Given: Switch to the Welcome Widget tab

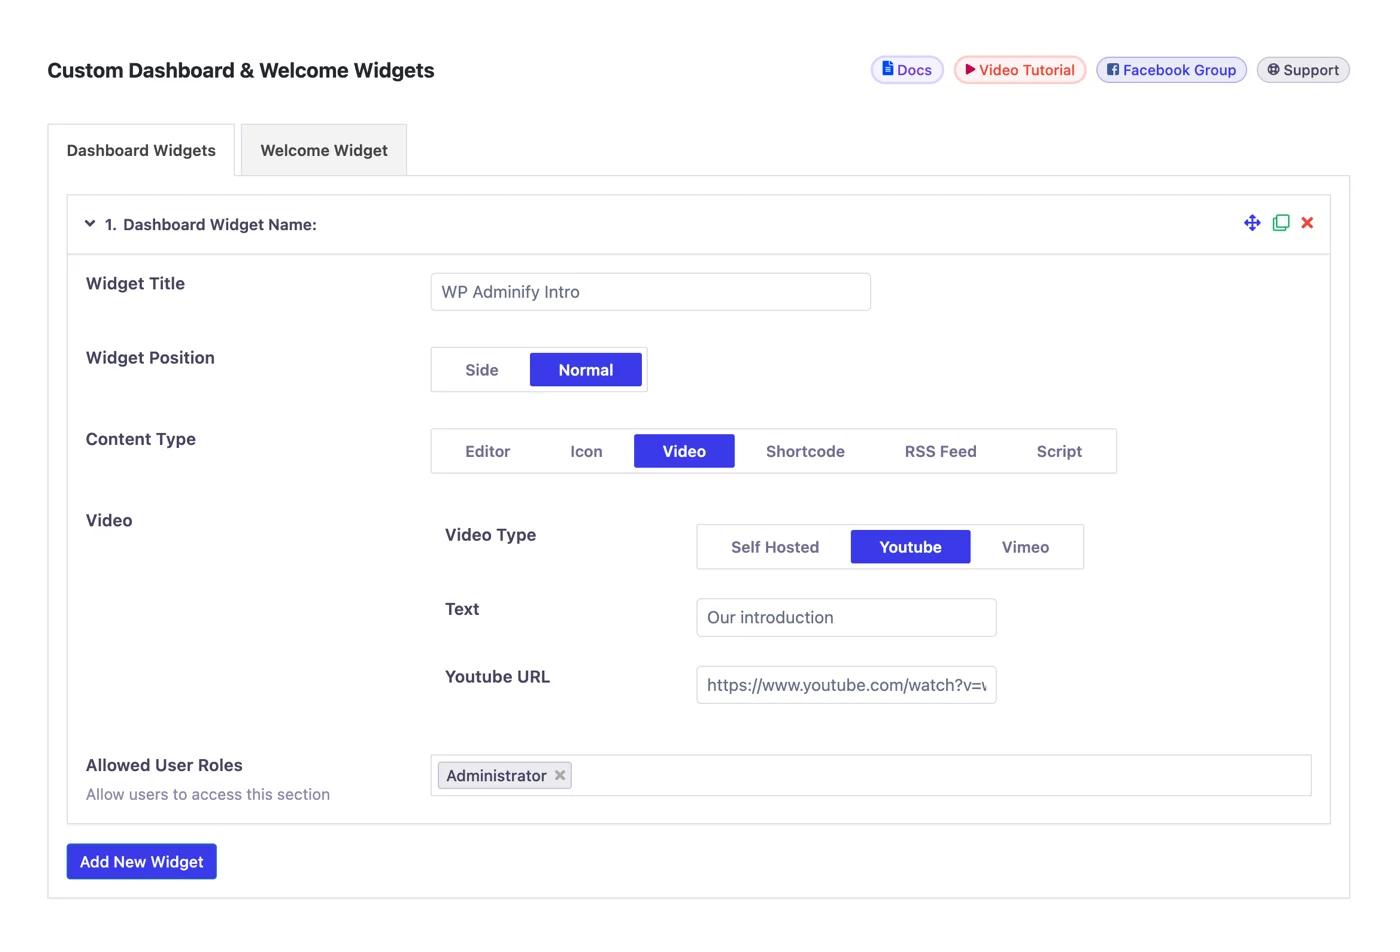Looking at the screenshot, I should coord(324,150).
